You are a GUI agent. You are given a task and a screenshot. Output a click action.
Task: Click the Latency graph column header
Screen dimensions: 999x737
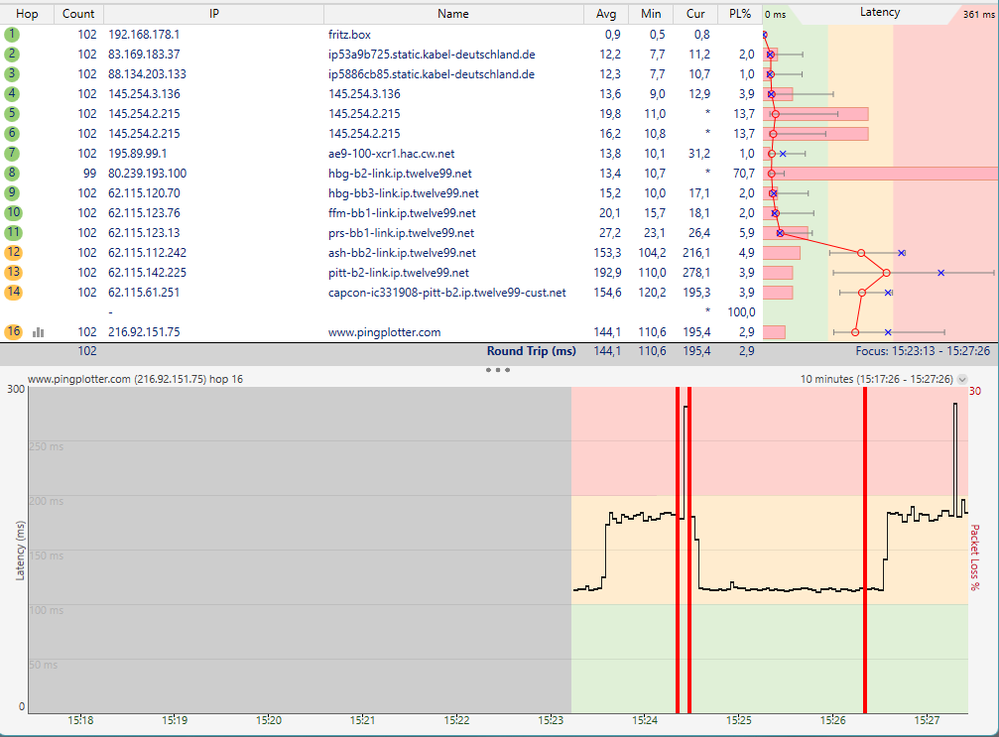point(879,13)
